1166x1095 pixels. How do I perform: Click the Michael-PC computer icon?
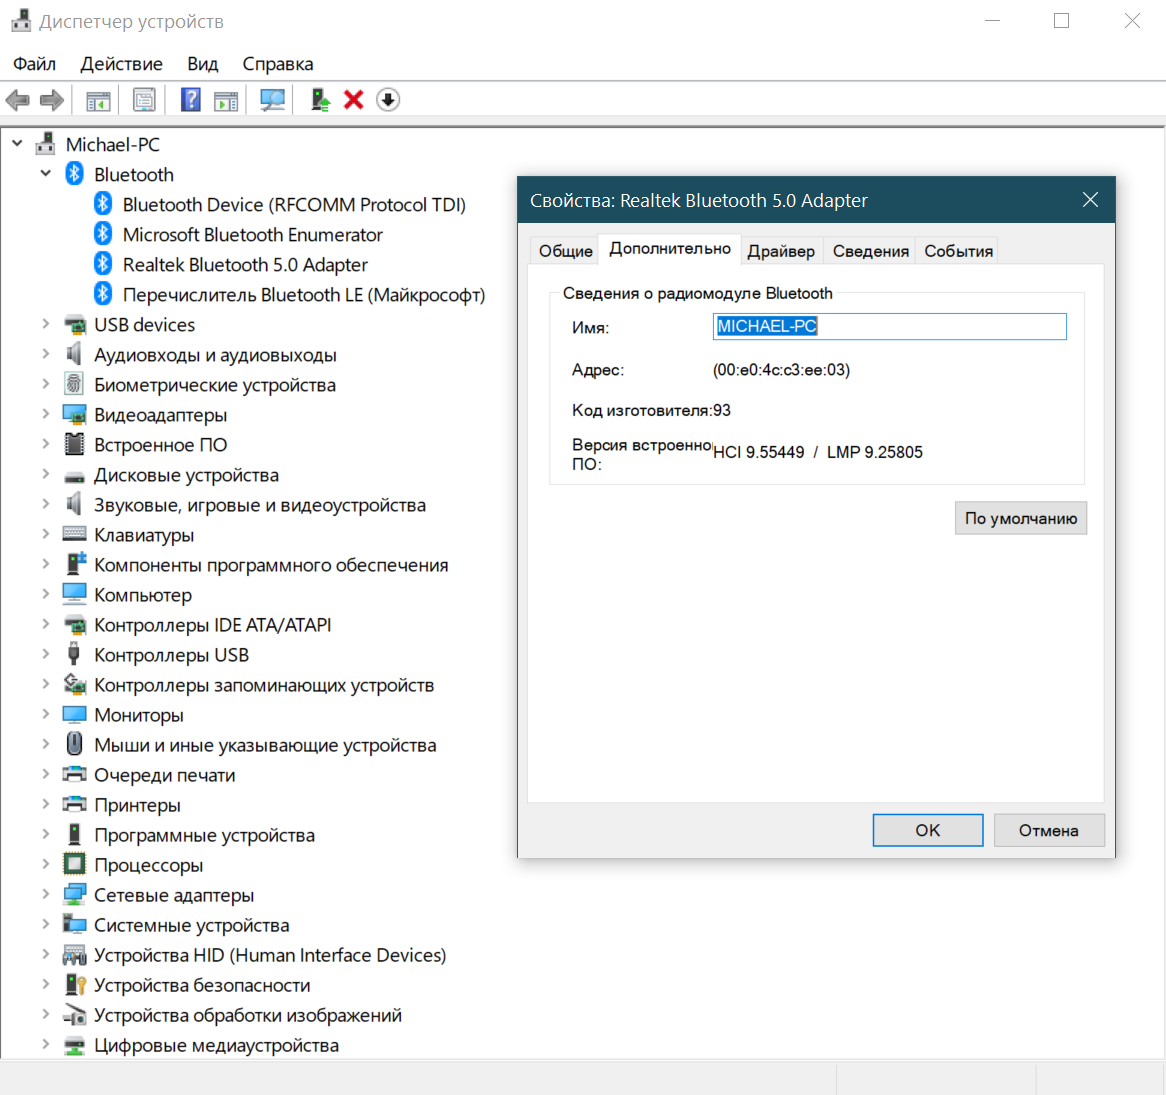(45, 144)
